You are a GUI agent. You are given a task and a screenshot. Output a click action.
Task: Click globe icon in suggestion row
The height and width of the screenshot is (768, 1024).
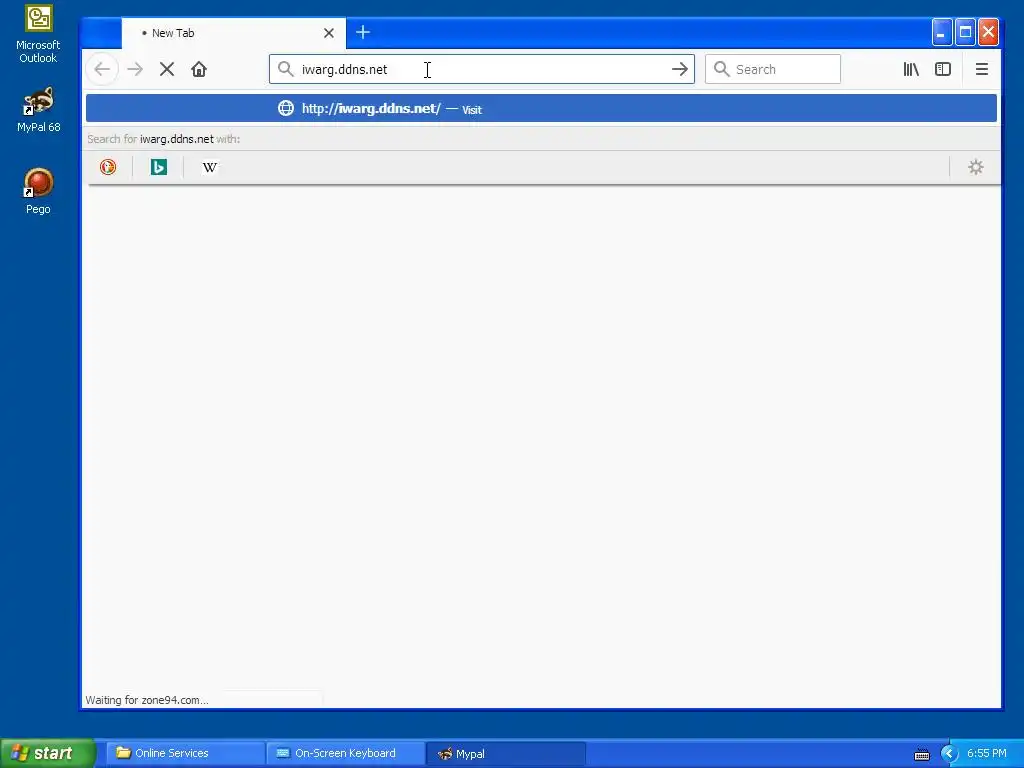pos(286,108)
